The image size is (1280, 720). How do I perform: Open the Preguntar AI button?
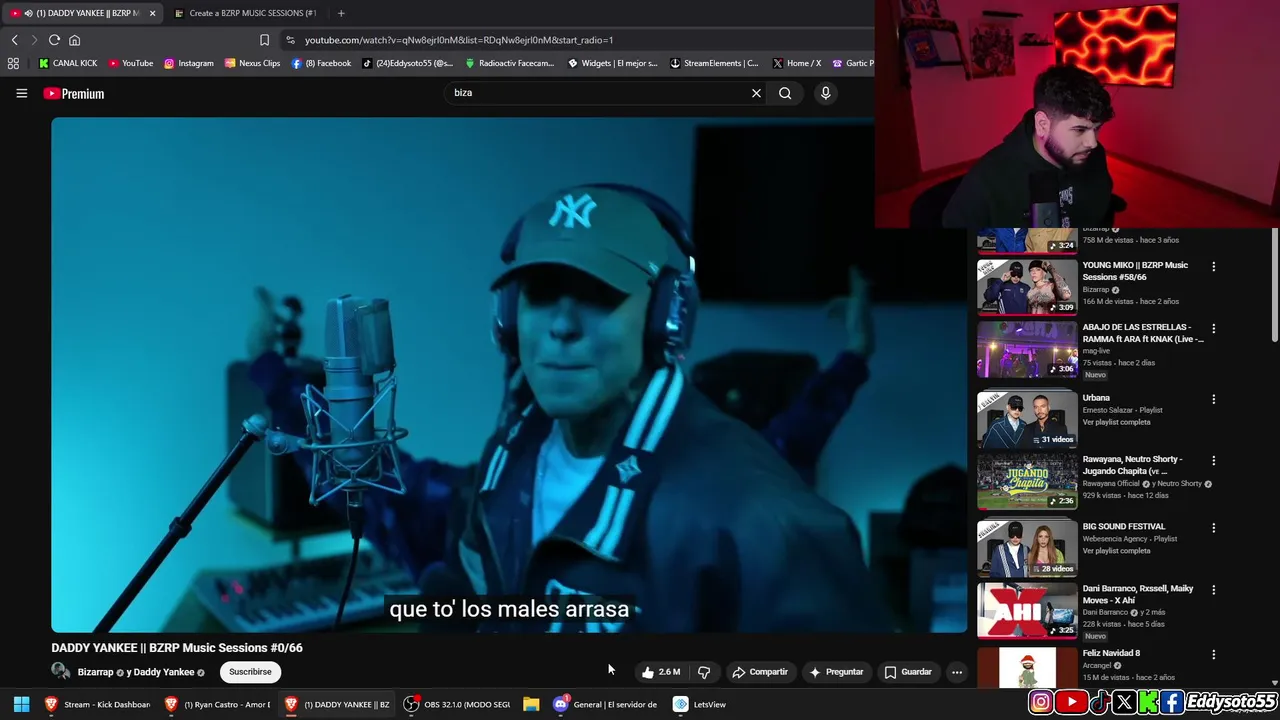coord(836,672)
